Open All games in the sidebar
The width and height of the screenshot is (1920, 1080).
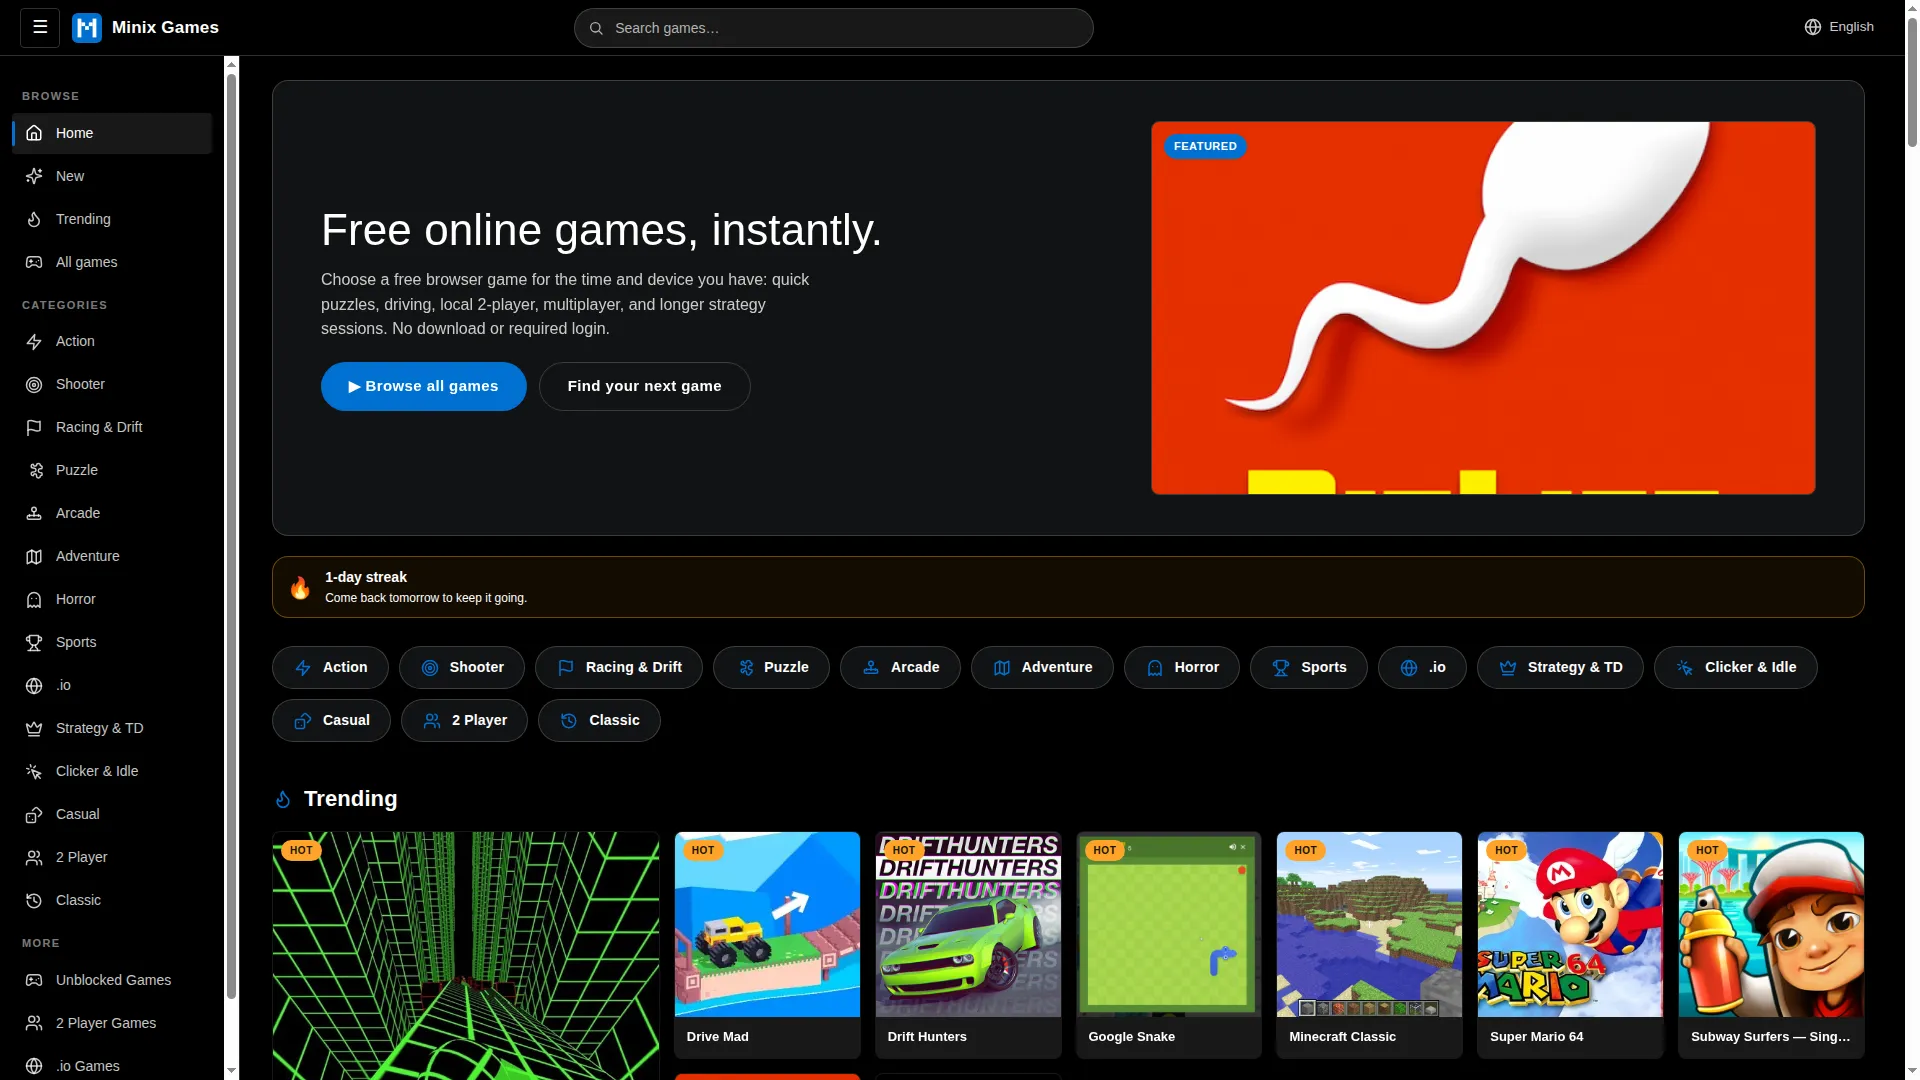112,262
